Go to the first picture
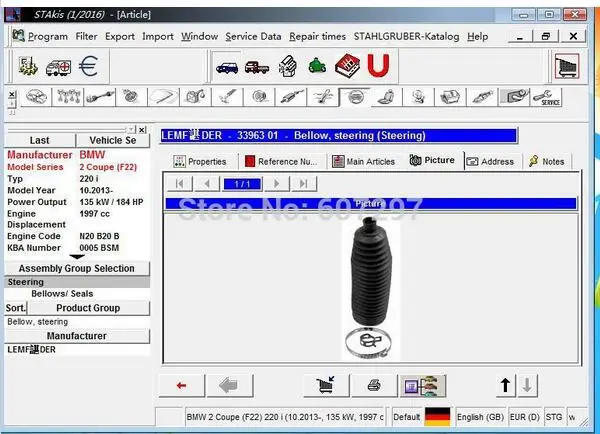This screenshot has height=434, width=600. (x=179, y=184)
